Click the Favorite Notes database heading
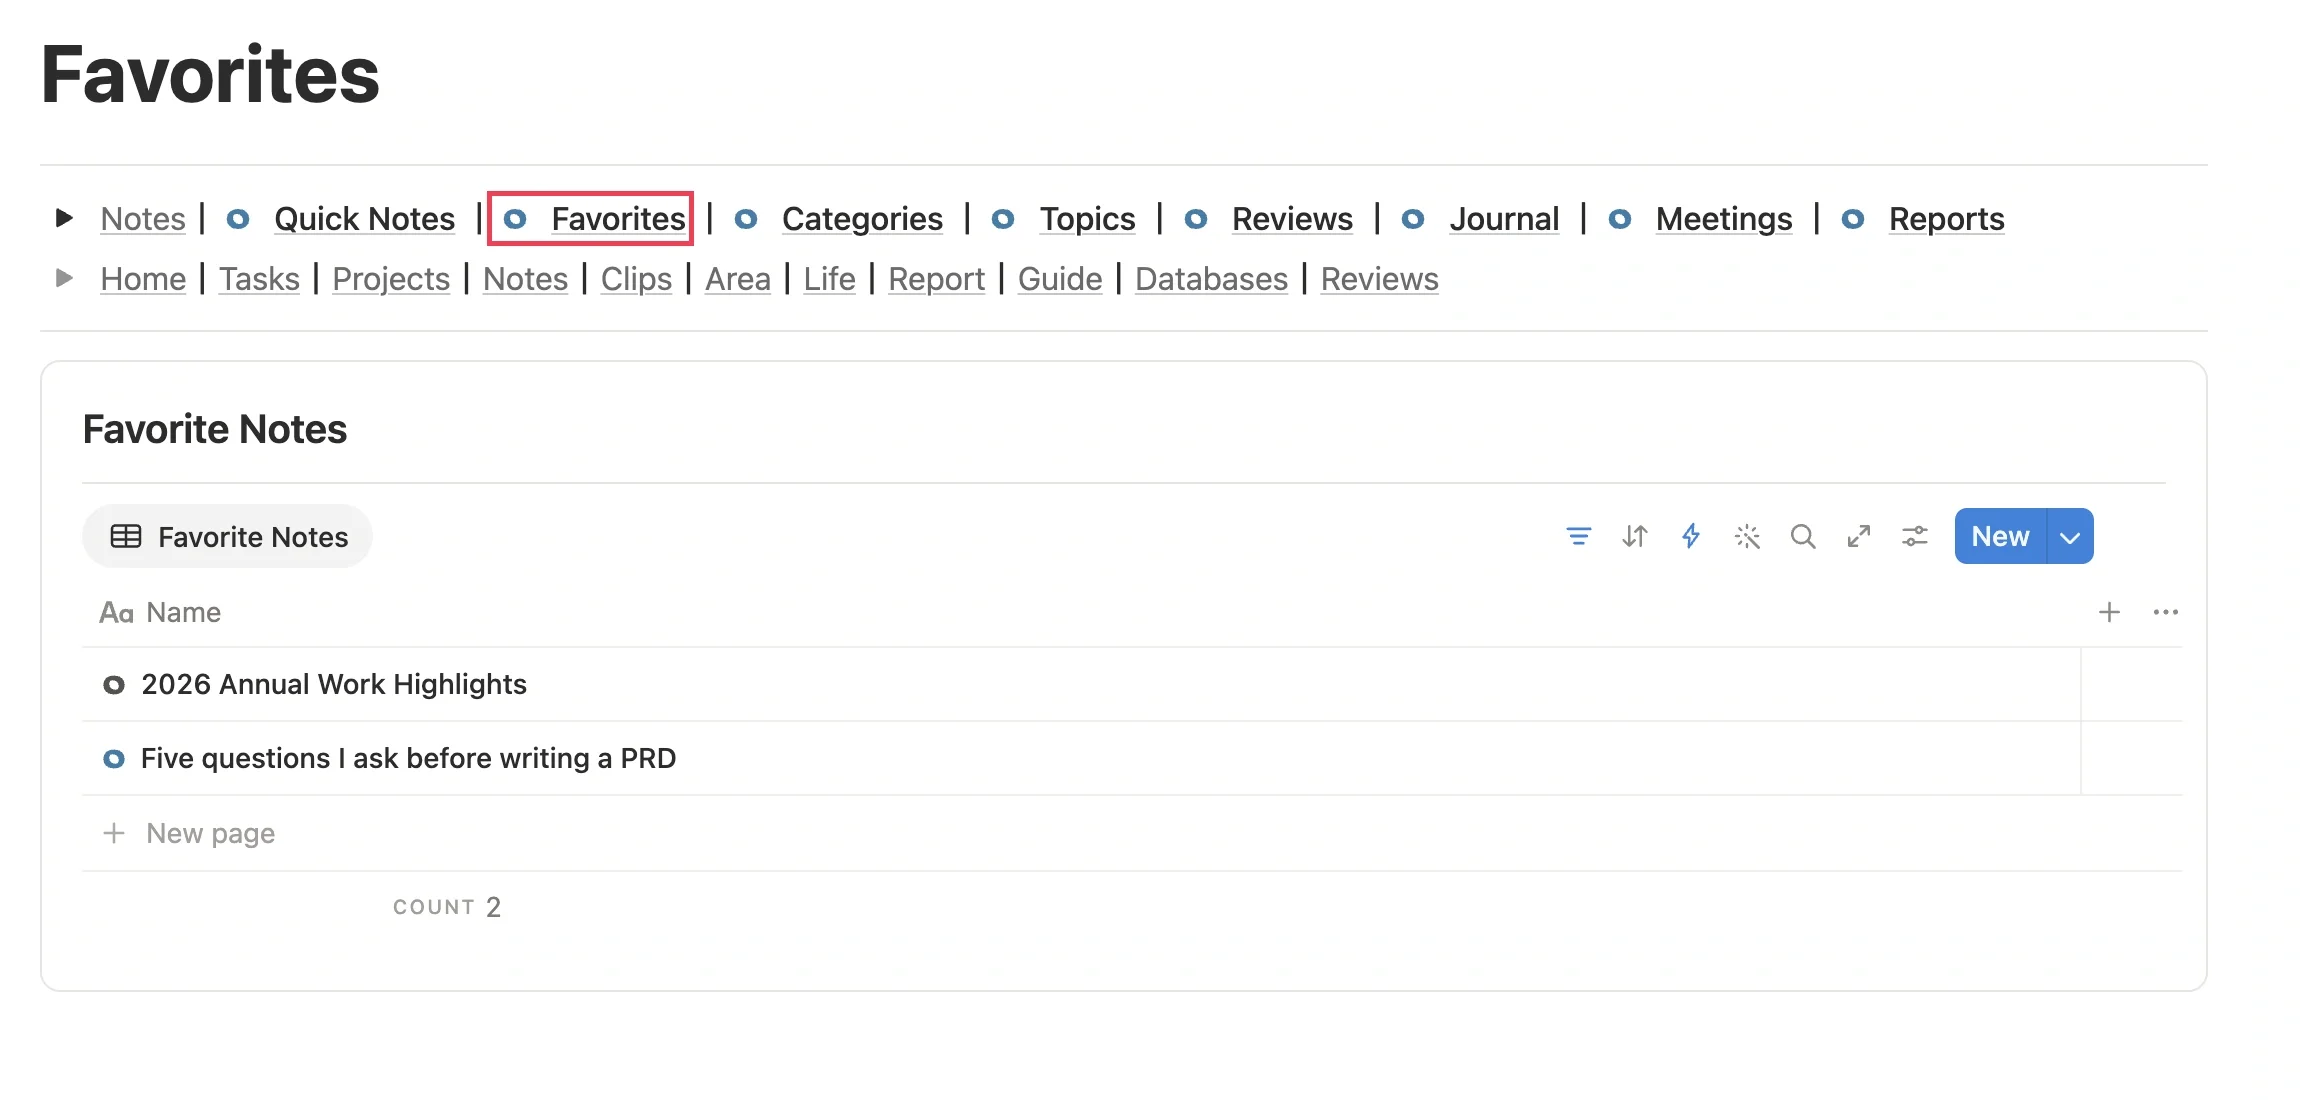Viewport: 2300px width, 1100px height. click(x=215, y=429)
